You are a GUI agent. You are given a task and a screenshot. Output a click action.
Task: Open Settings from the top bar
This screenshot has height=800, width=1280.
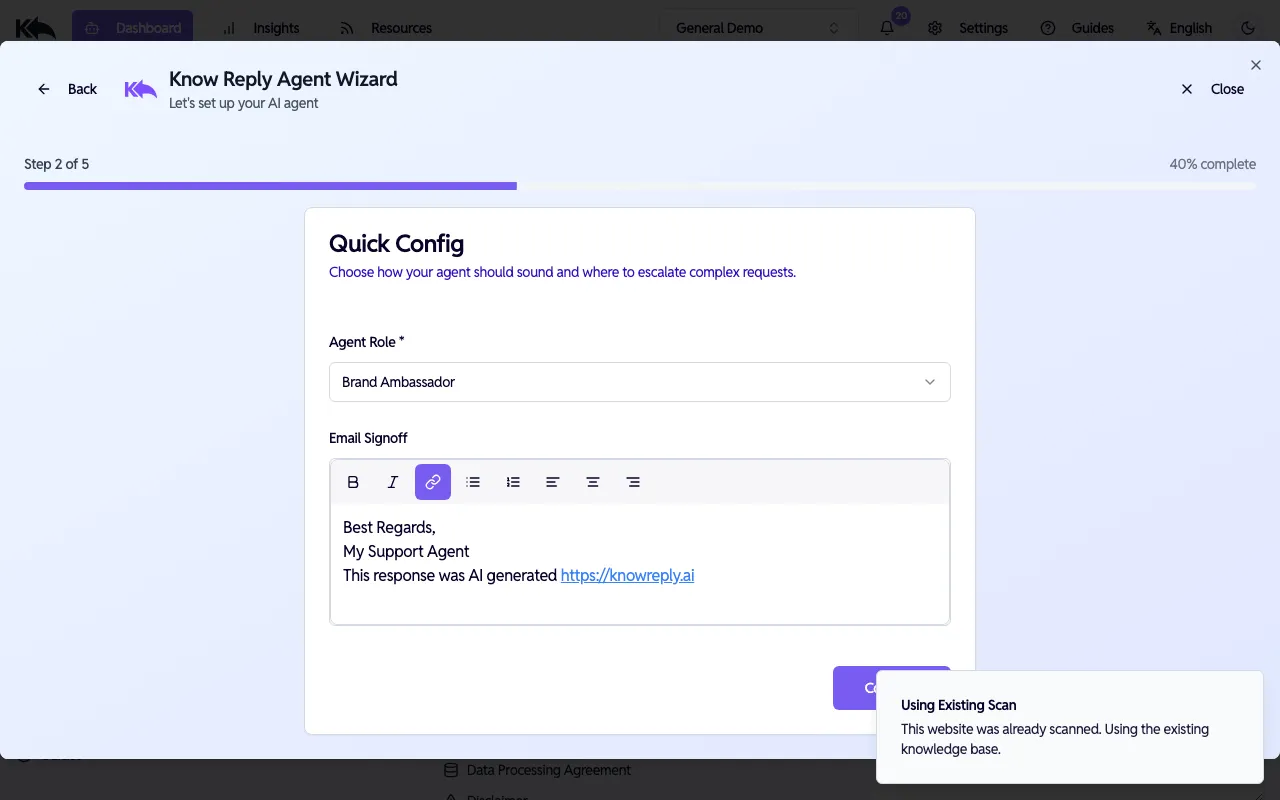point(969,28)
